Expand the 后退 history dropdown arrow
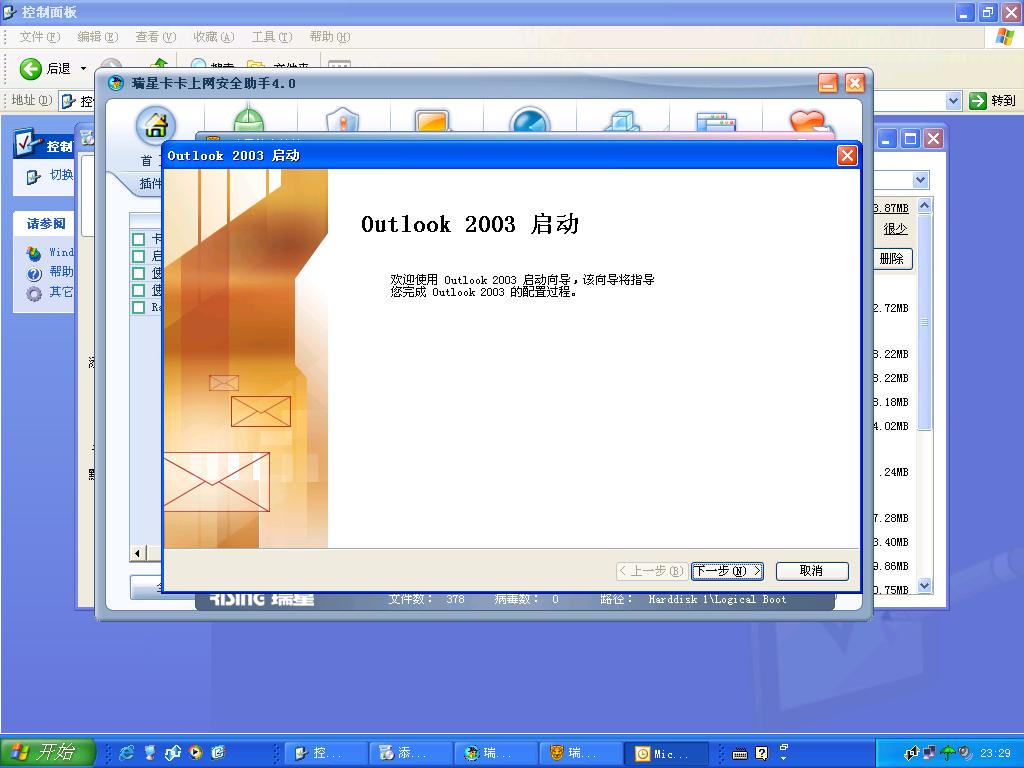The image size is (1024, 768). 83,69
